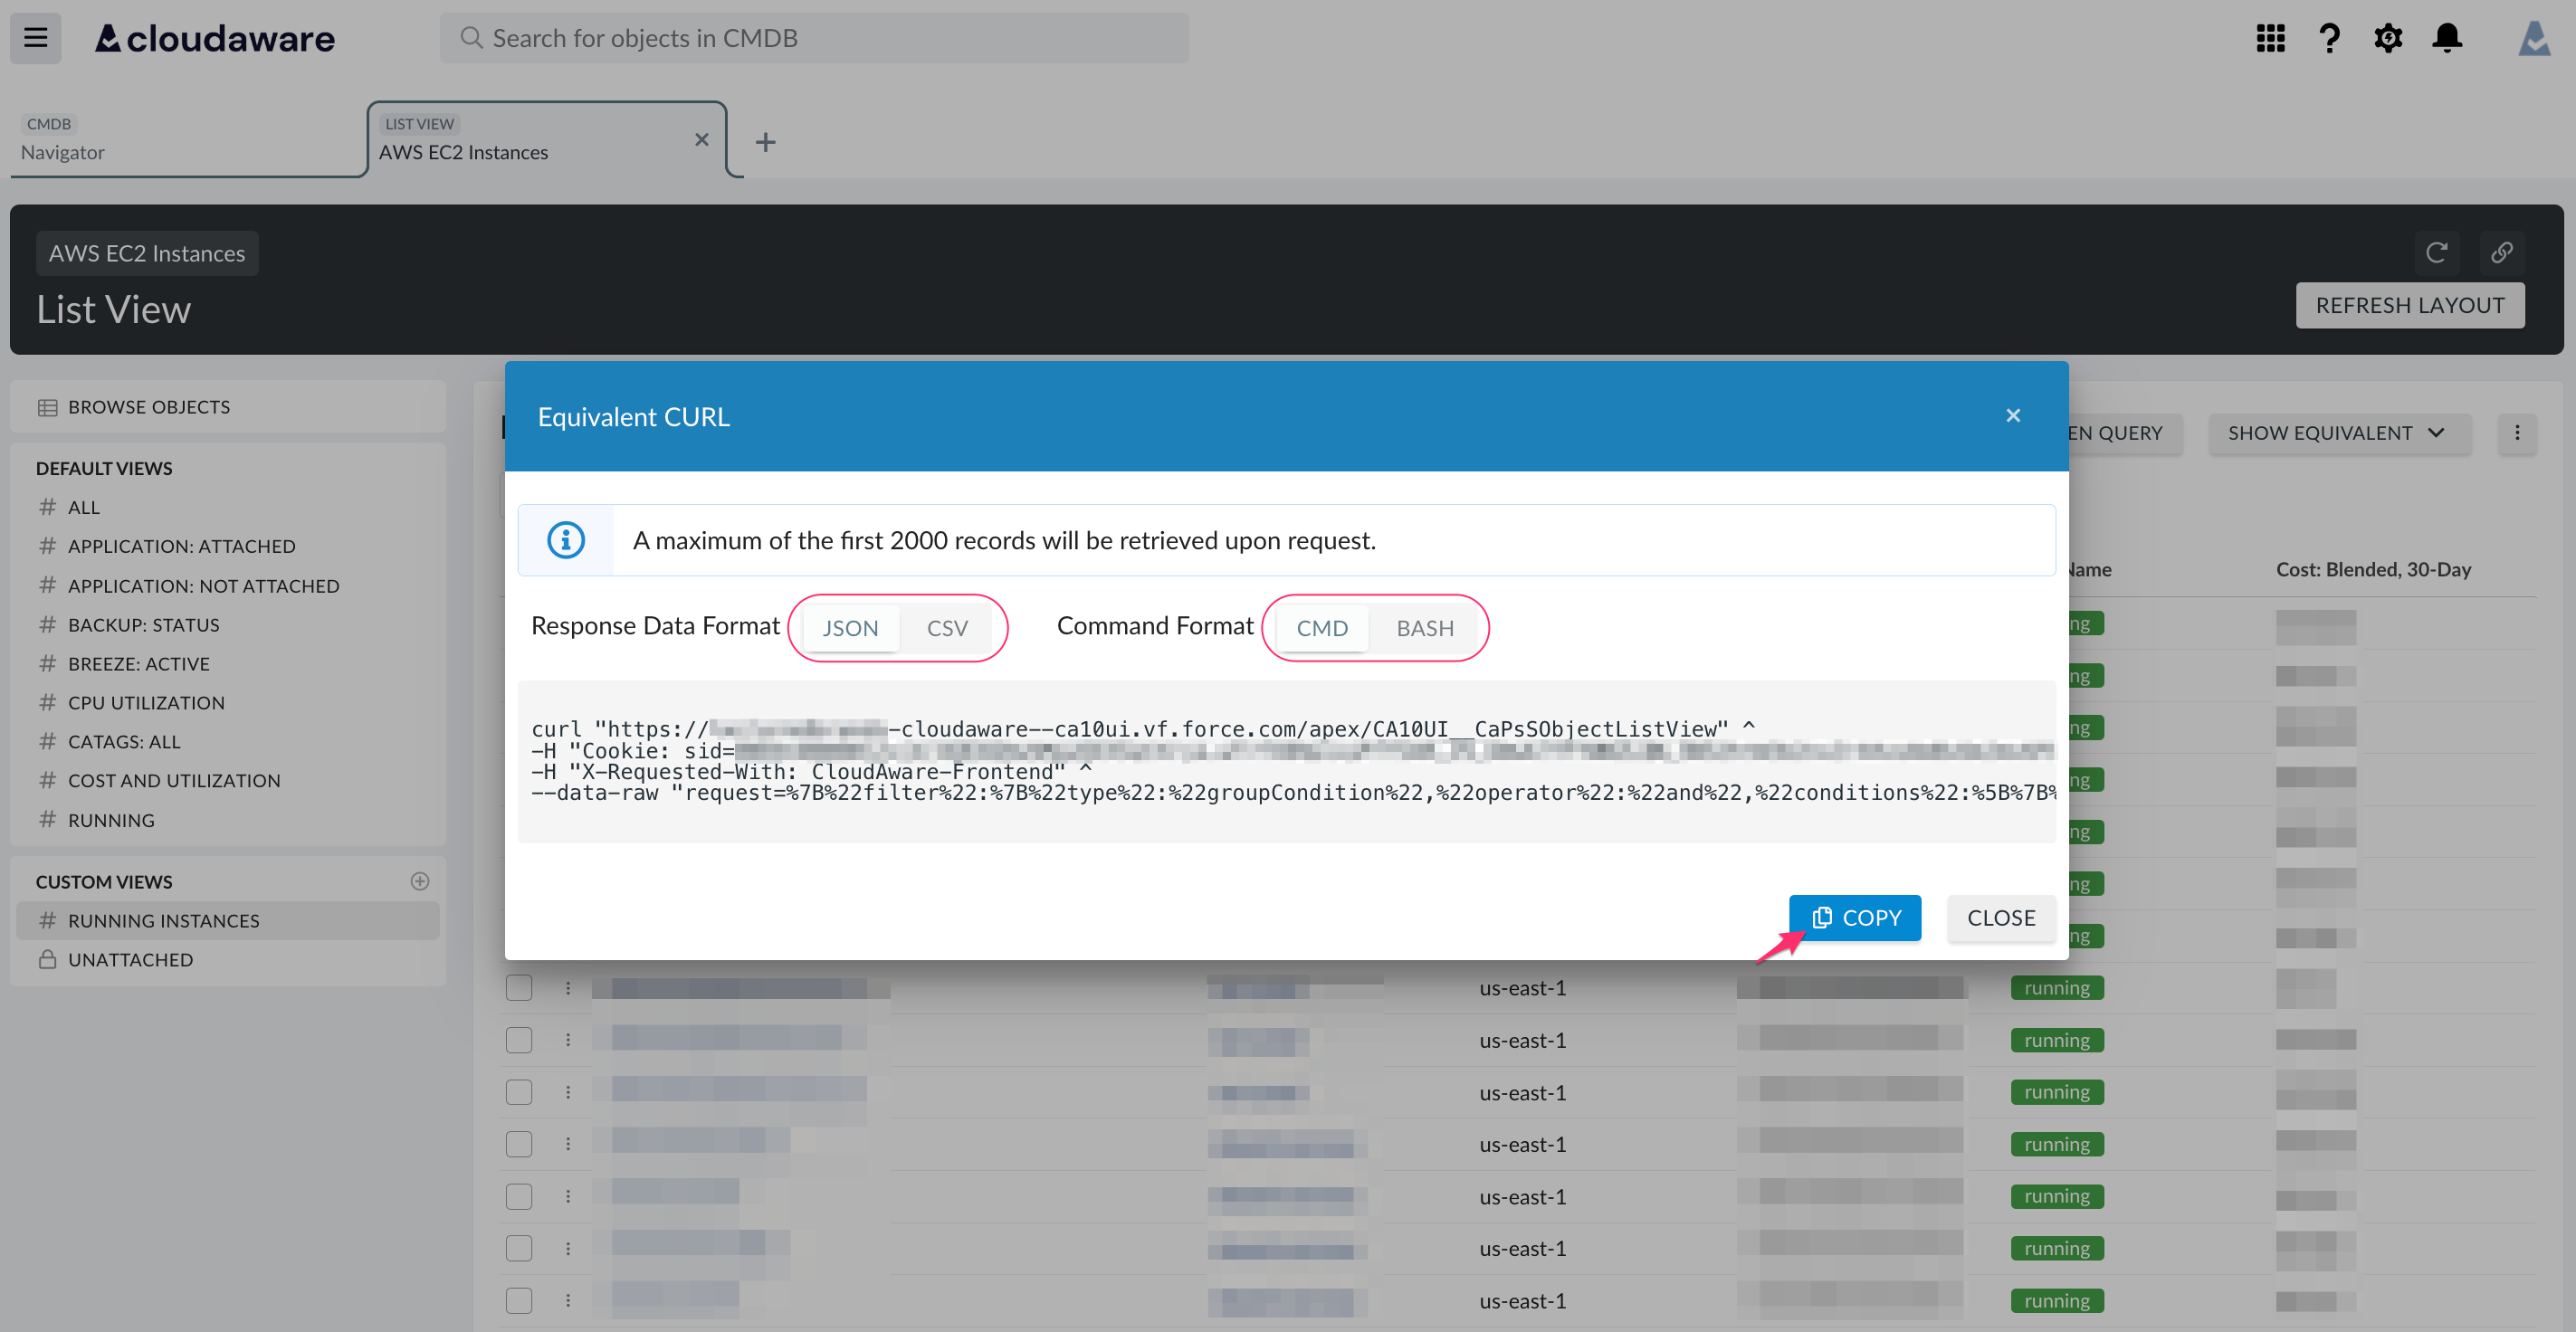Image resolution: width=2576 pixels, height=1332 pixels.
Task: Click the help question mark icon
Action: click(x=2329, y=38)
